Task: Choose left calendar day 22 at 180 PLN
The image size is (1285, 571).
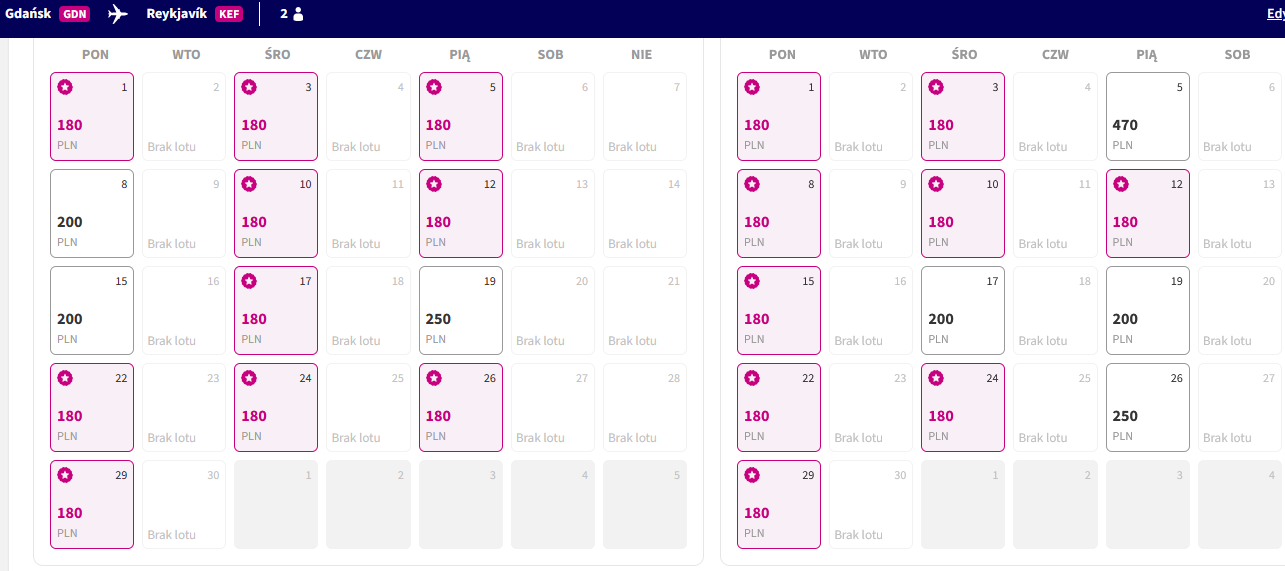Action: tap(92, 407)
